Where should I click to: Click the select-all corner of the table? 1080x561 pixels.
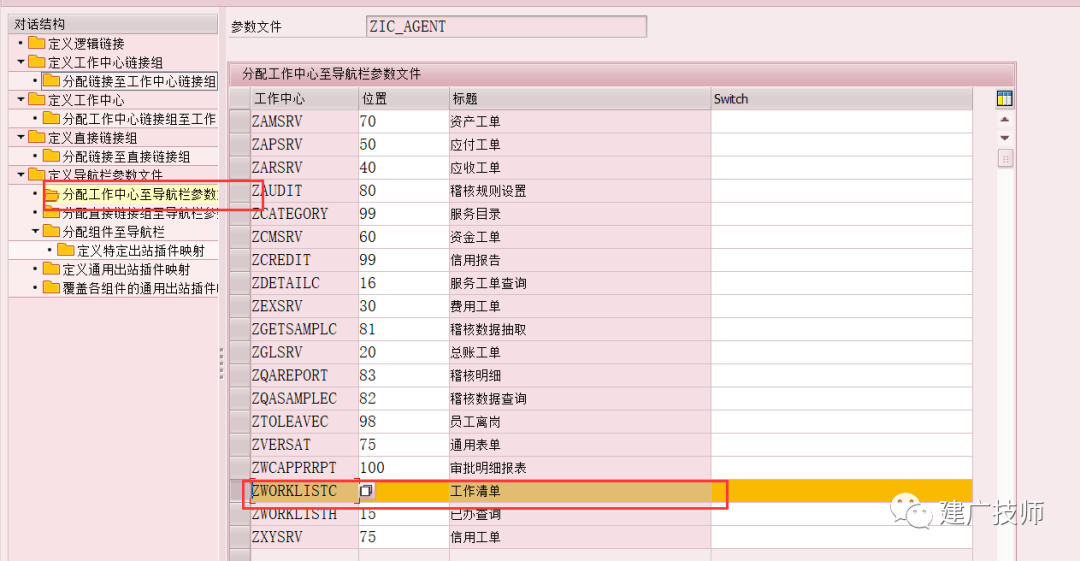(x=240, y=99)
